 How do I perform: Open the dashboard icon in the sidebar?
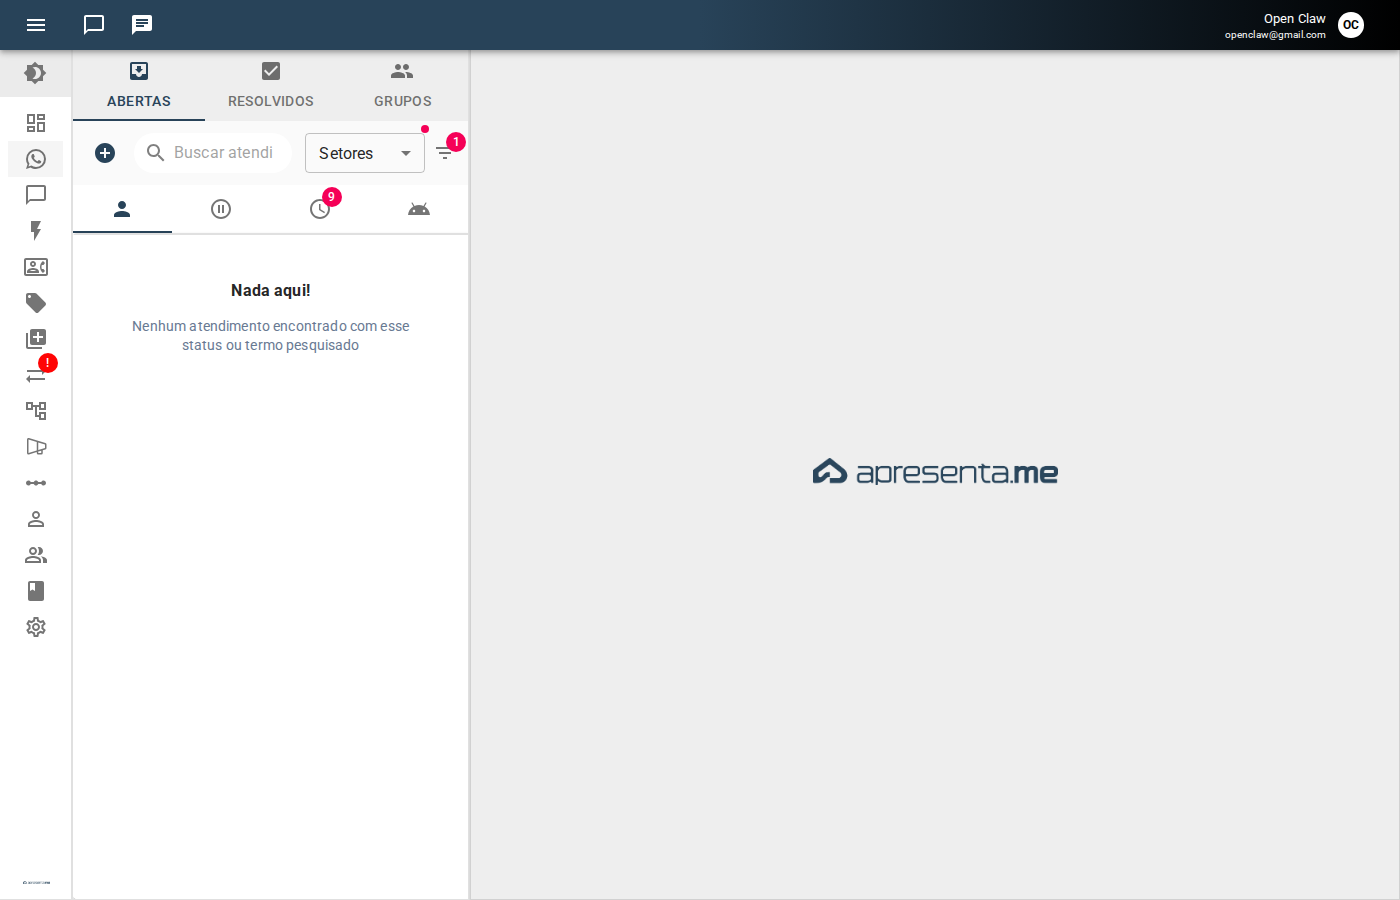(x=36, y=123)
